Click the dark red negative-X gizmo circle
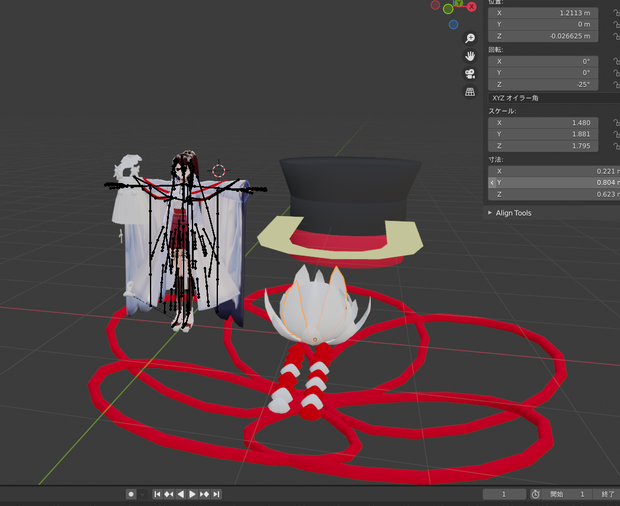The height and width of the screenshot is (506, 620). (435, 5)
